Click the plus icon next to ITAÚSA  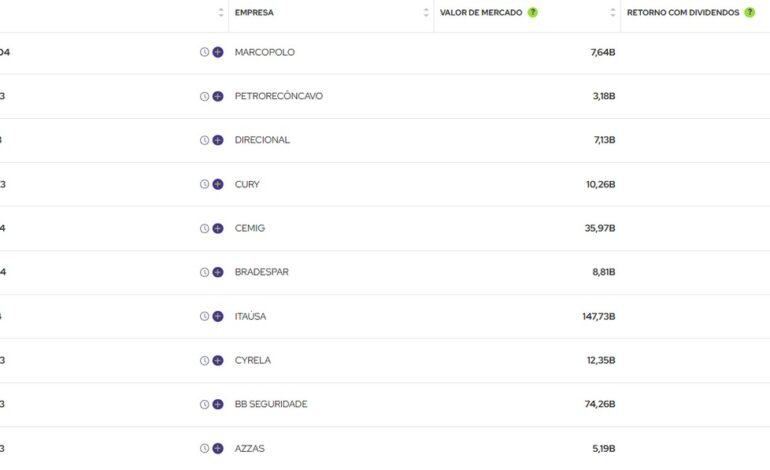pos(218,316)
